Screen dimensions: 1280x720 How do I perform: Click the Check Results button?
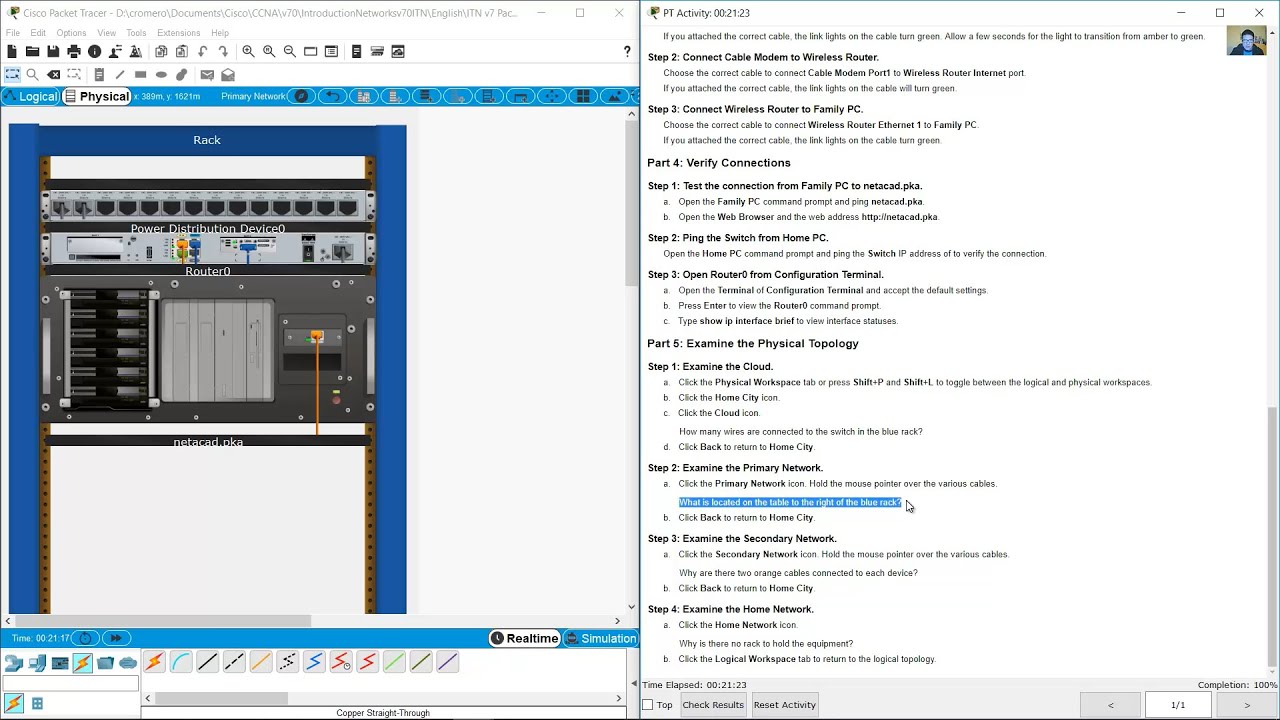713,705
